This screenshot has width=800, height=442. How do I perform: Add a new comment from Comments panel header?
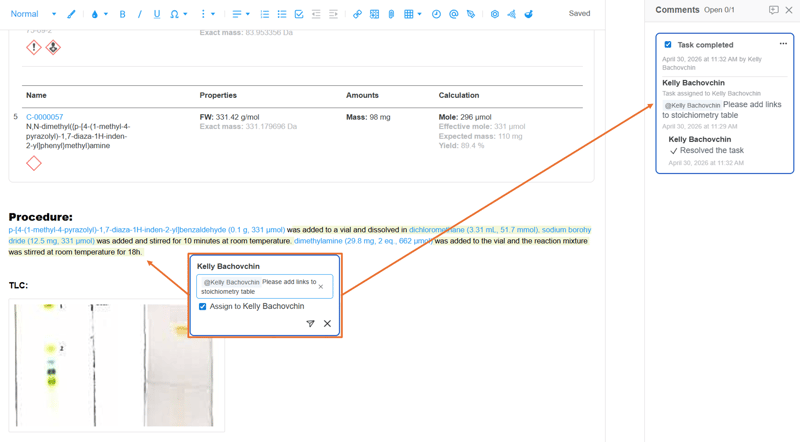[773, 10]
